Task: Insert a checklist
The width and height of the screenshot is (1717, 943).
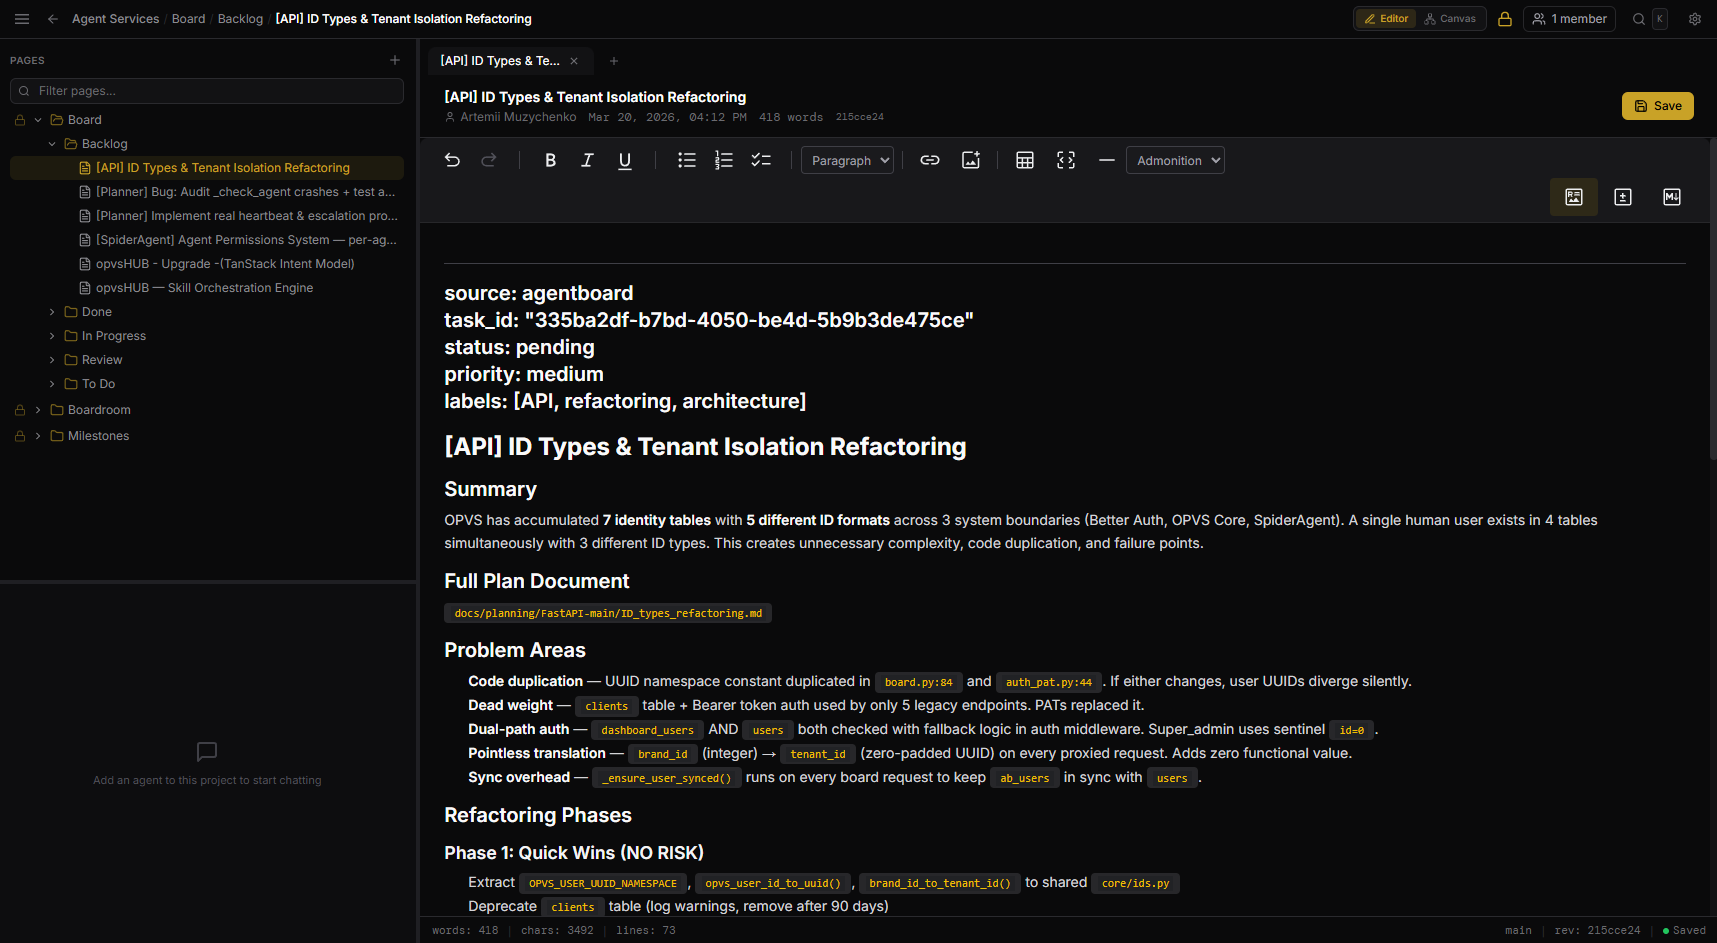Action: pyautogui.click(x=761, y=160)
